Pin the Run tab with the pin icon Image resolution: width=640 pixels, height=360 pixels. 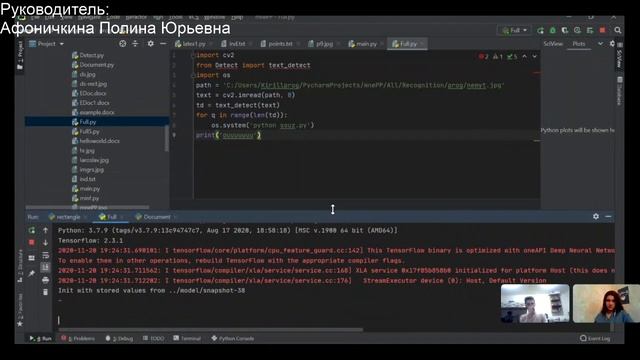click(32, 274)
